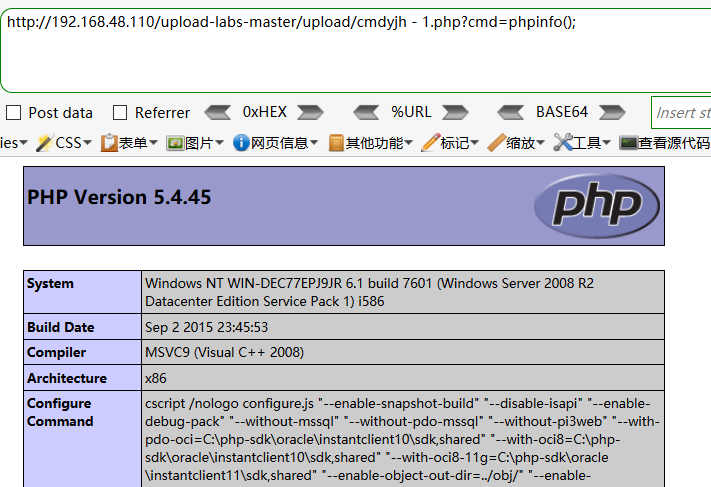Focus the Insert string input field

(x=682, y=112)
